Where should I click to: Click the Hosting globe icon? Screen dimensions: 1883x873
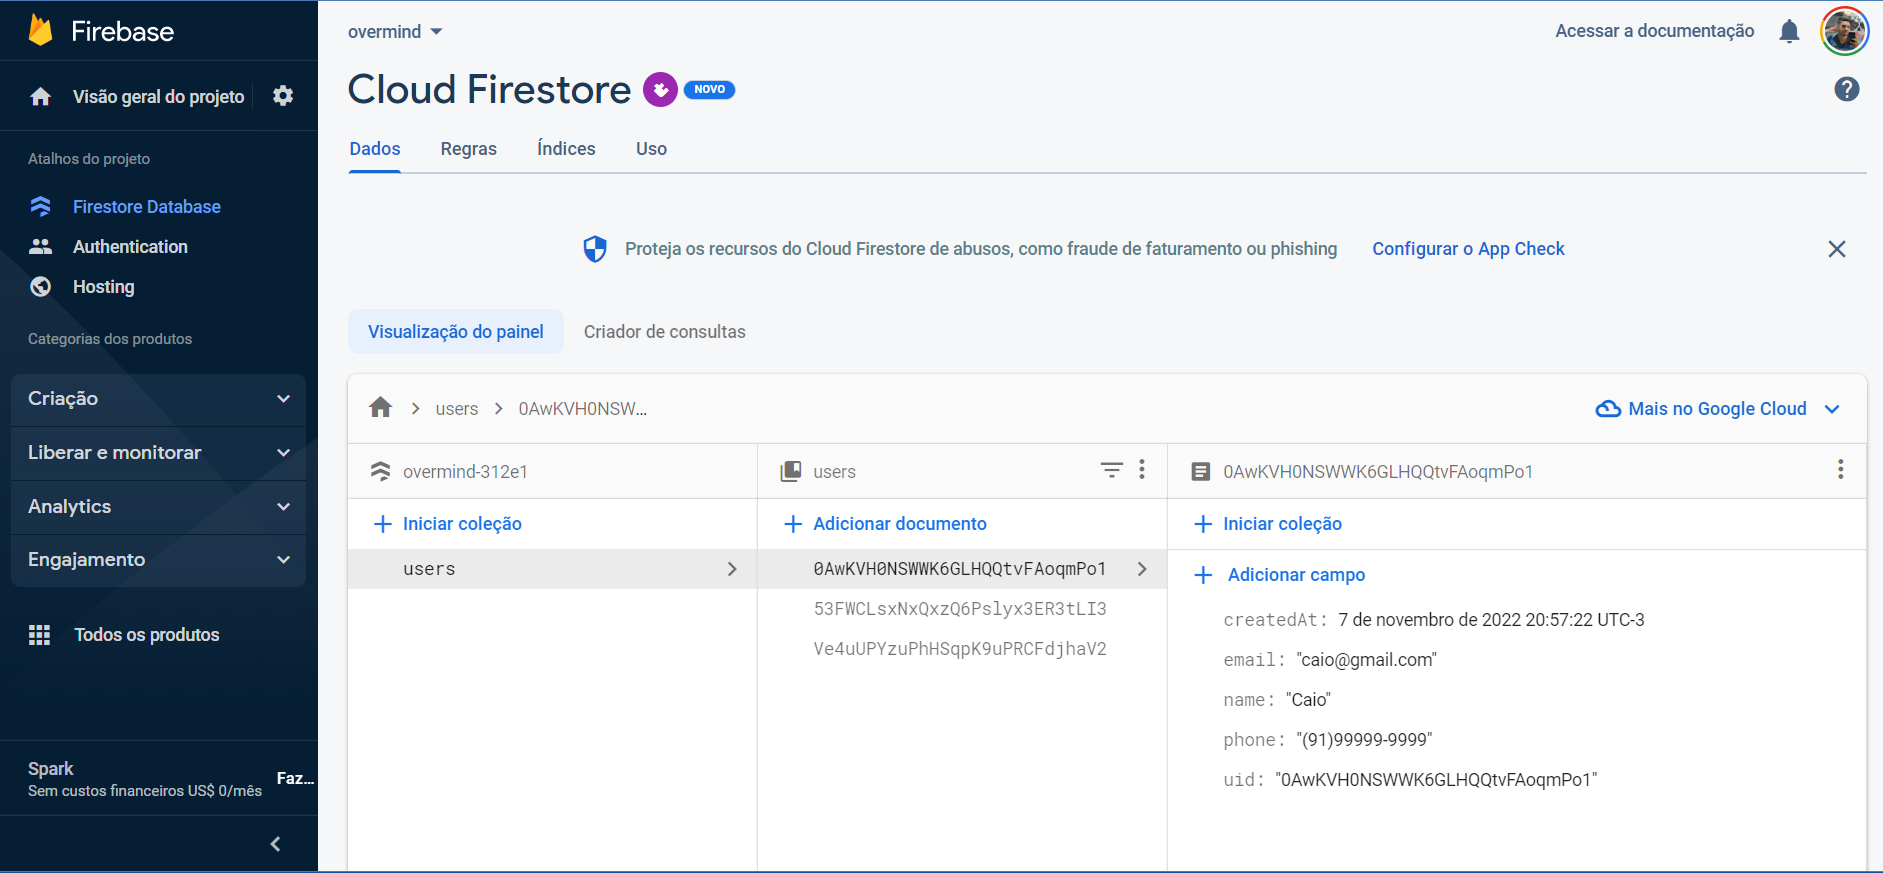click(x=41, y=286)
